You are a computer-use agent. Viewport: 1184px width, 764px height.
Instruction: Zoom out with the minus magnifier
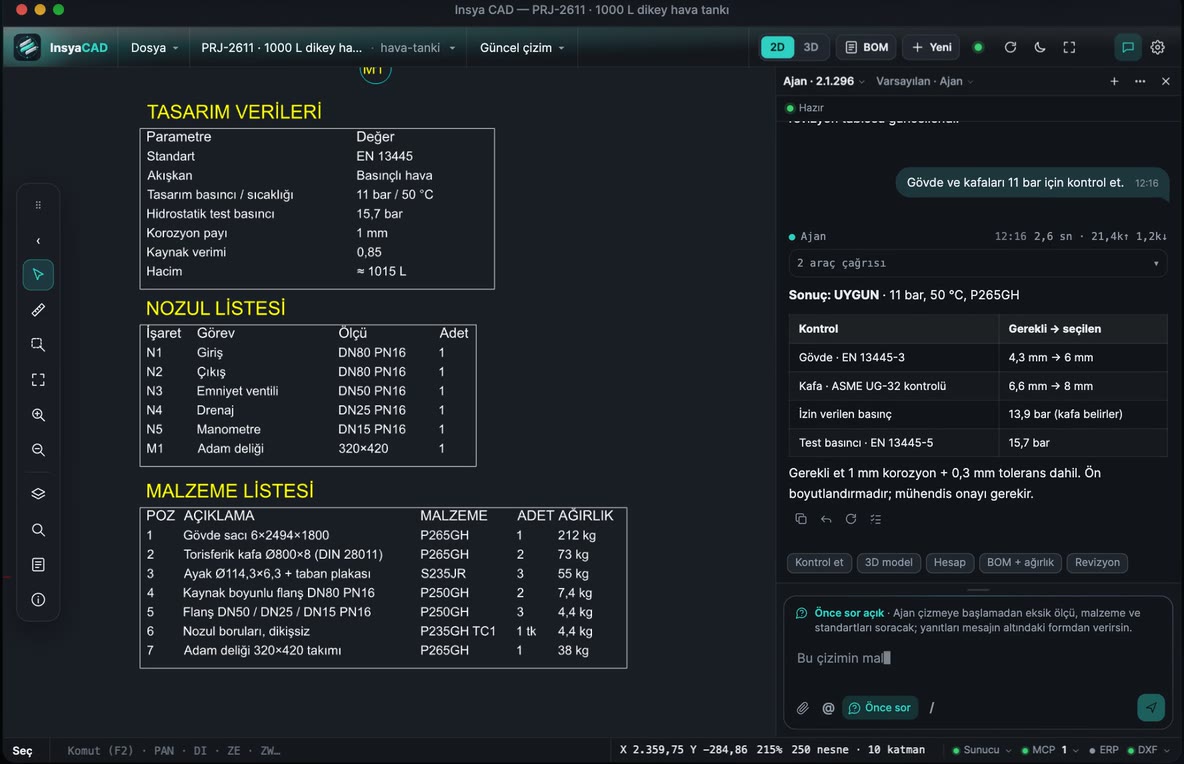[x=38, y=450]
